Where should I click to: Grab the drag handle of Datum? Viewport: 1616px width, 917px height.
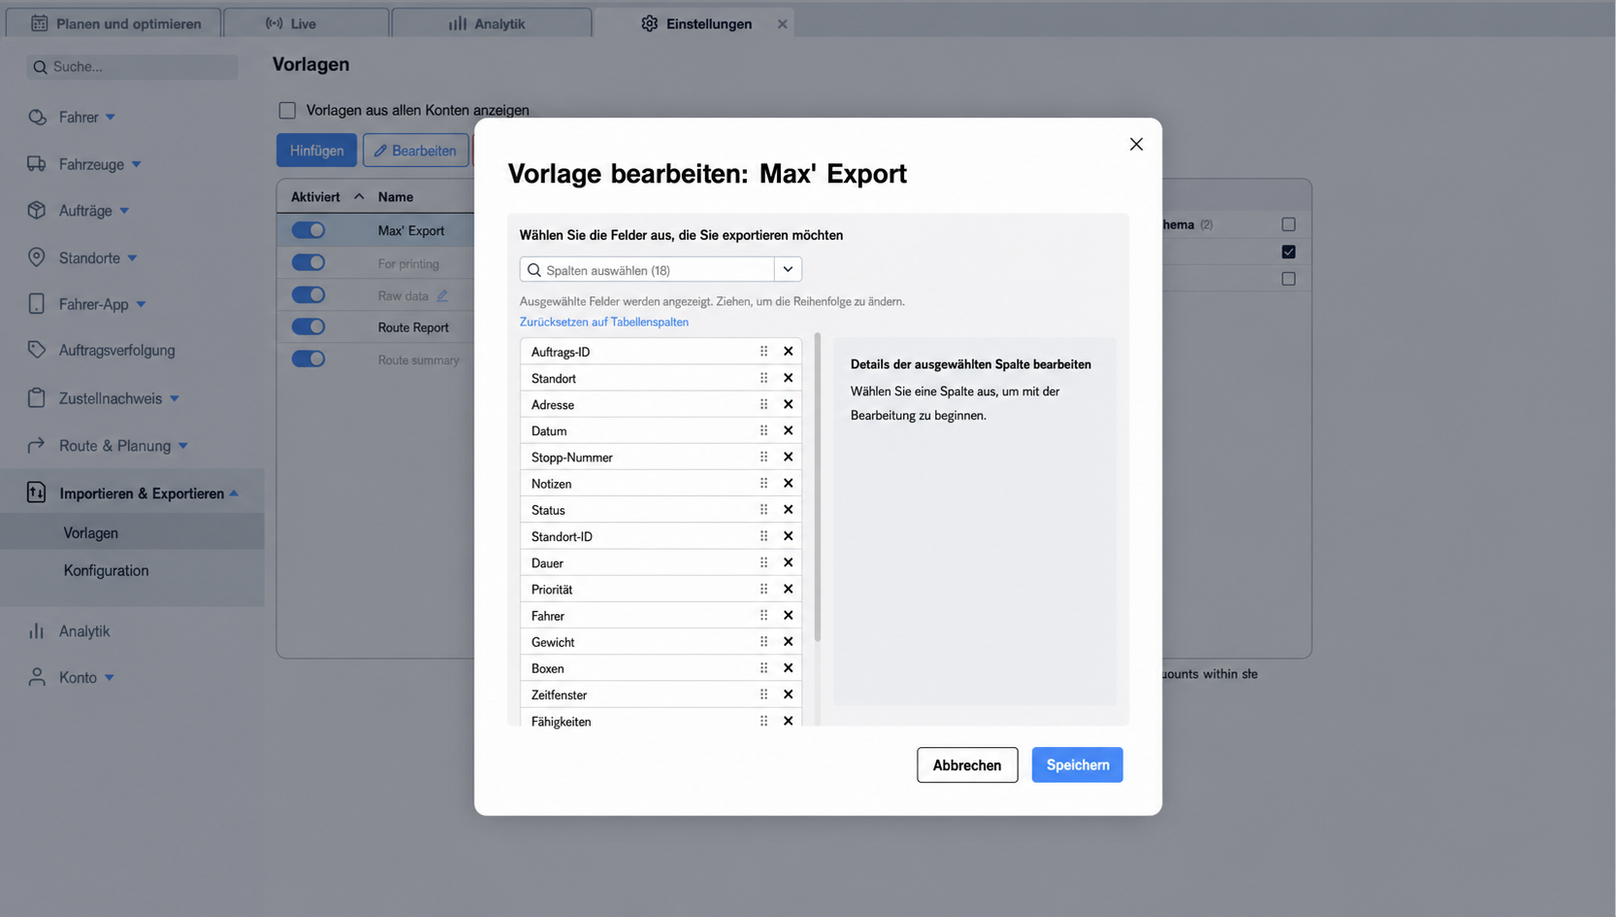pos(763,430)
